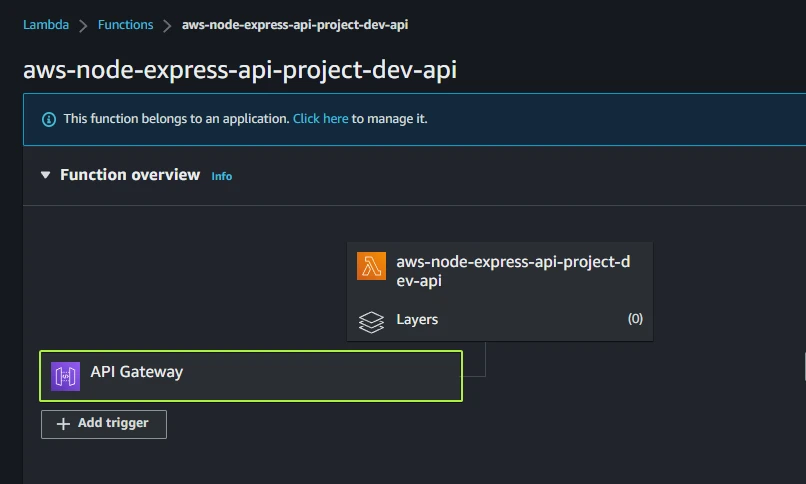Click the breadcrumb chevron after Functions

(x=167, y=25)
